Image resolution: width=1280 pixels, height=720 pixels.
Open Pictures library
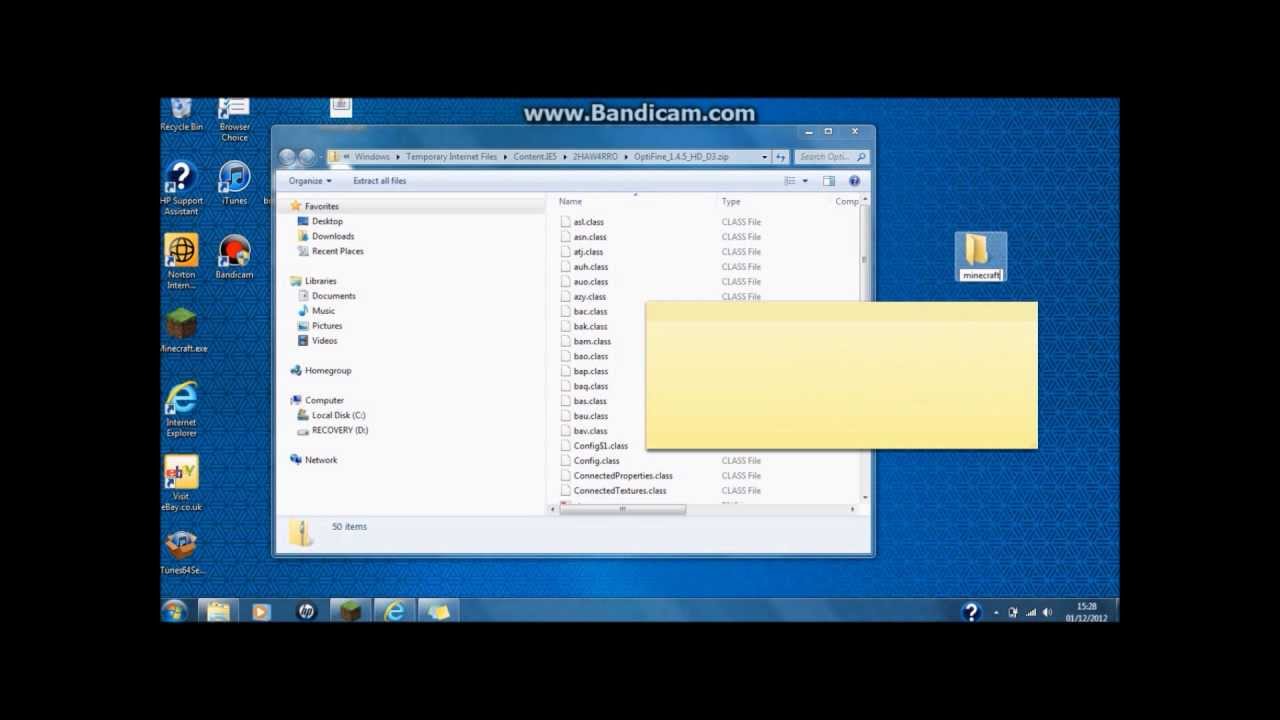pos(326,326)
